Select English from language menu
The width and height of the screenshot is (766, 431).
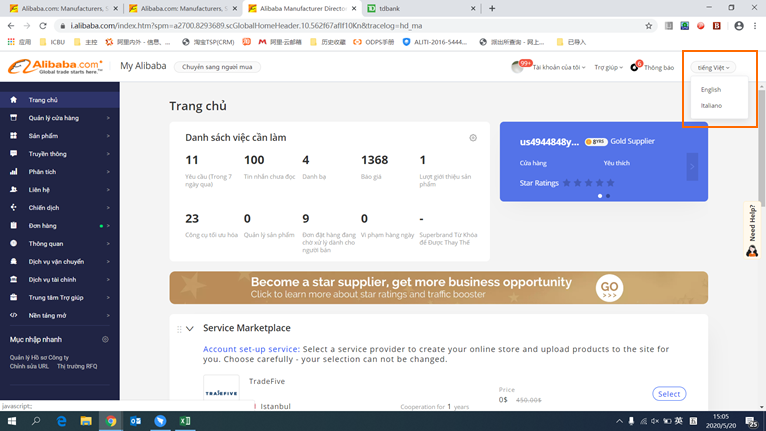[711, 89]
